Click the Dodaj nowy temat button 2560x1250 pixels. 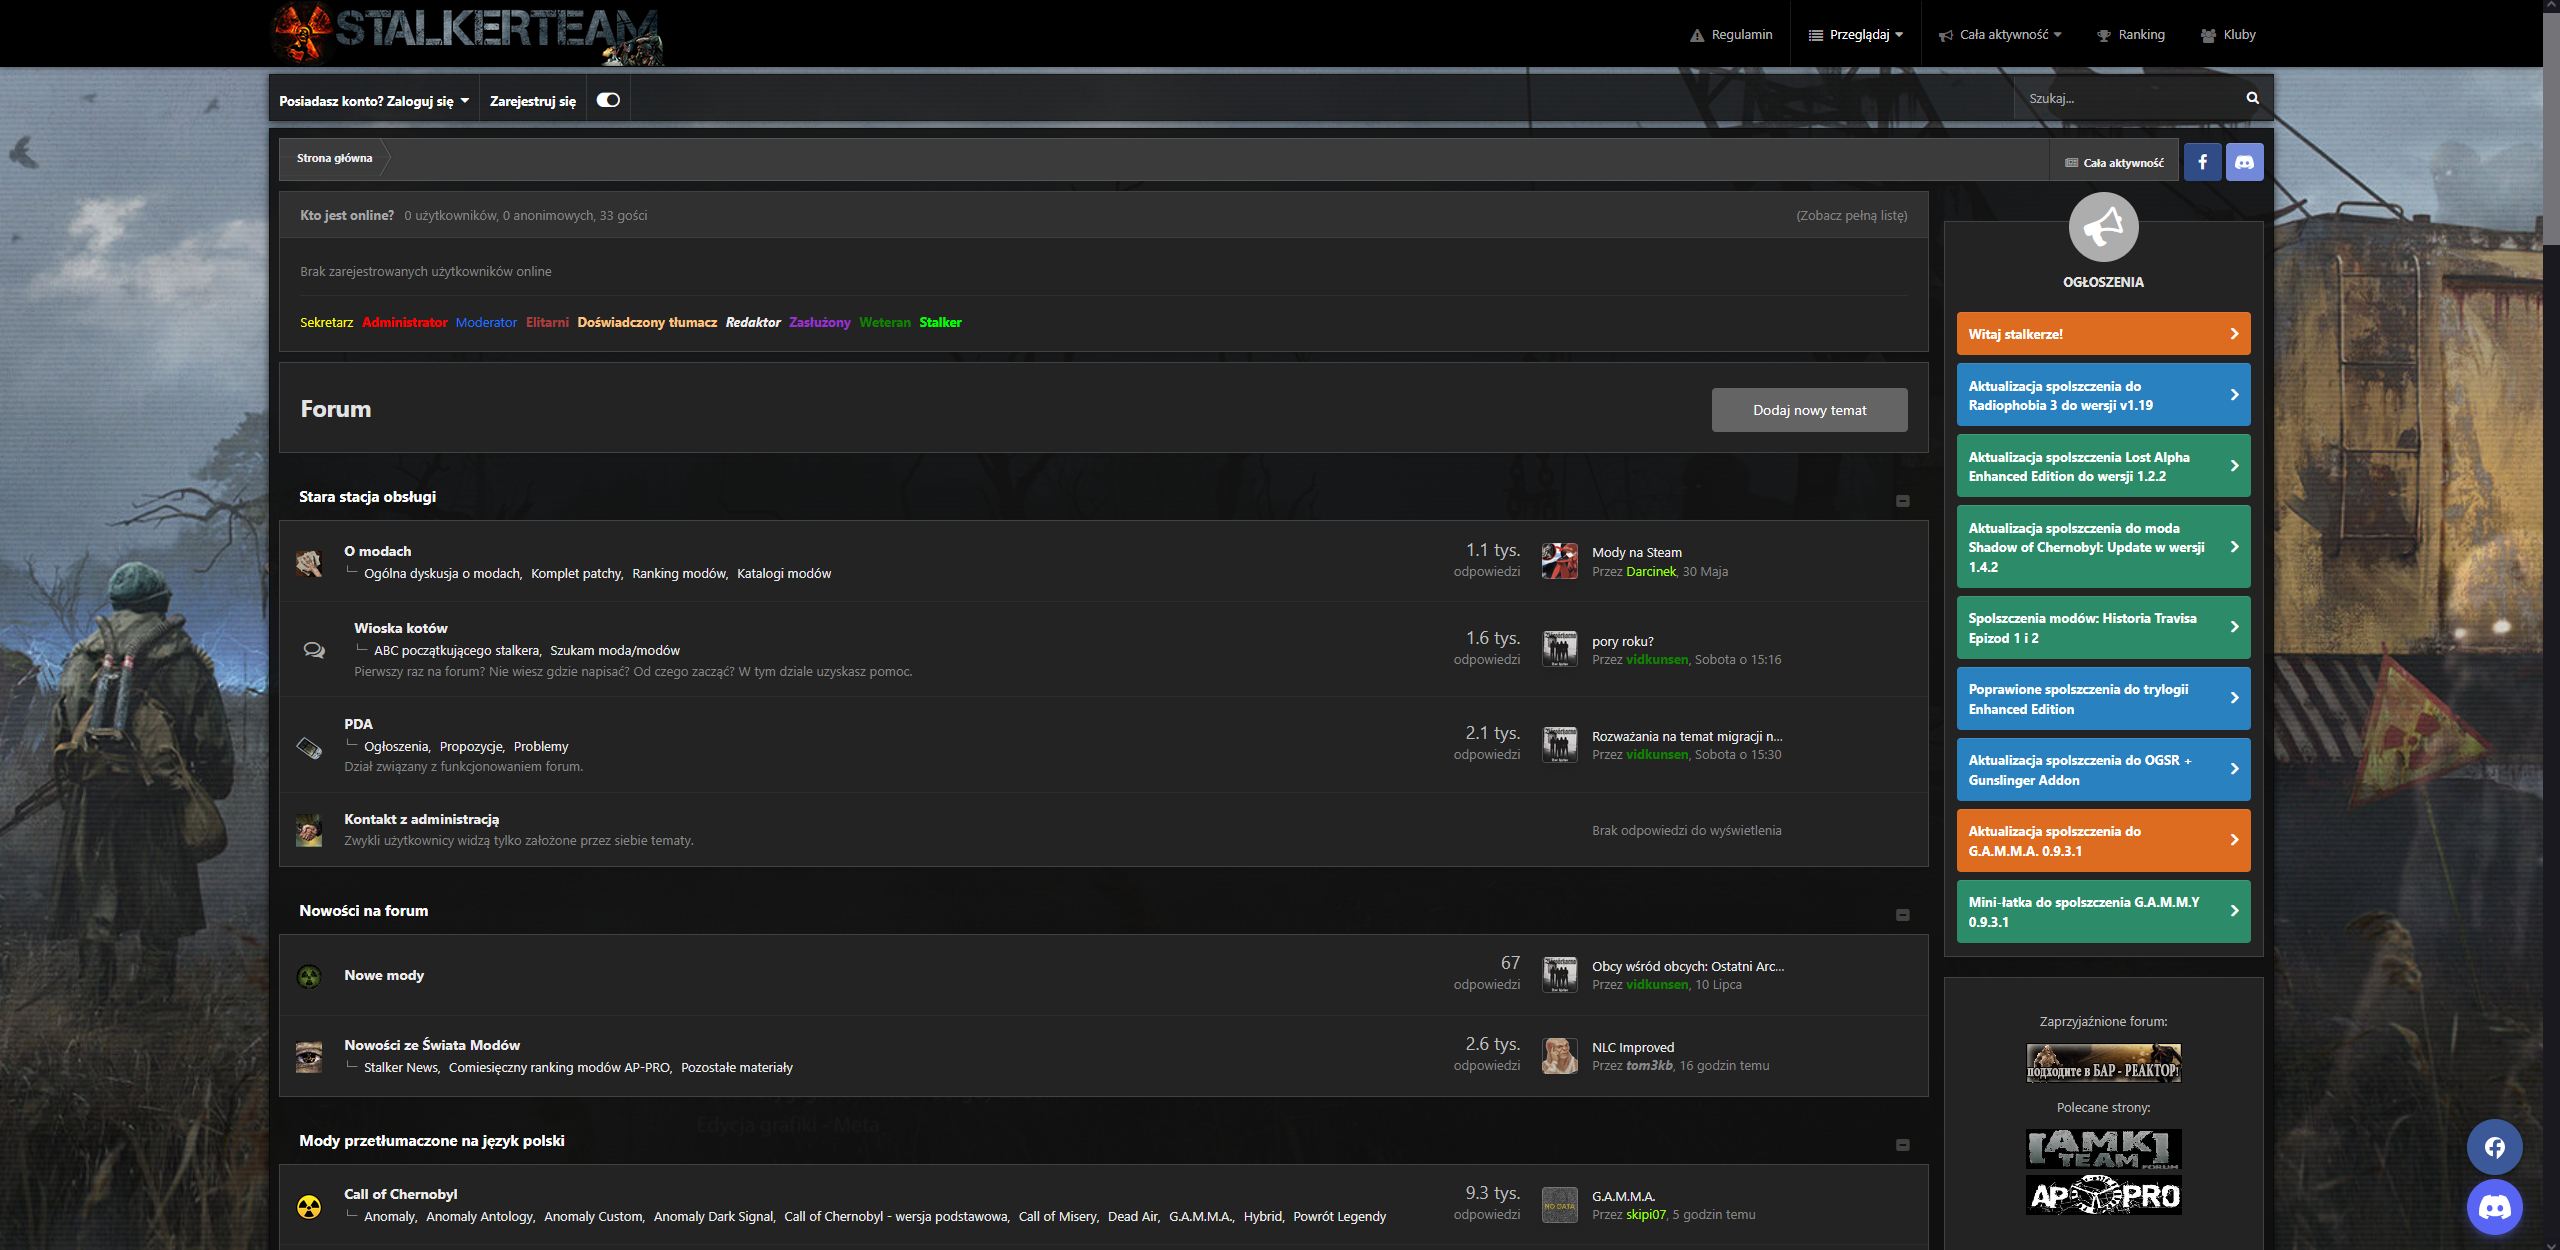pyautogui.click(x=1809, y=410)
